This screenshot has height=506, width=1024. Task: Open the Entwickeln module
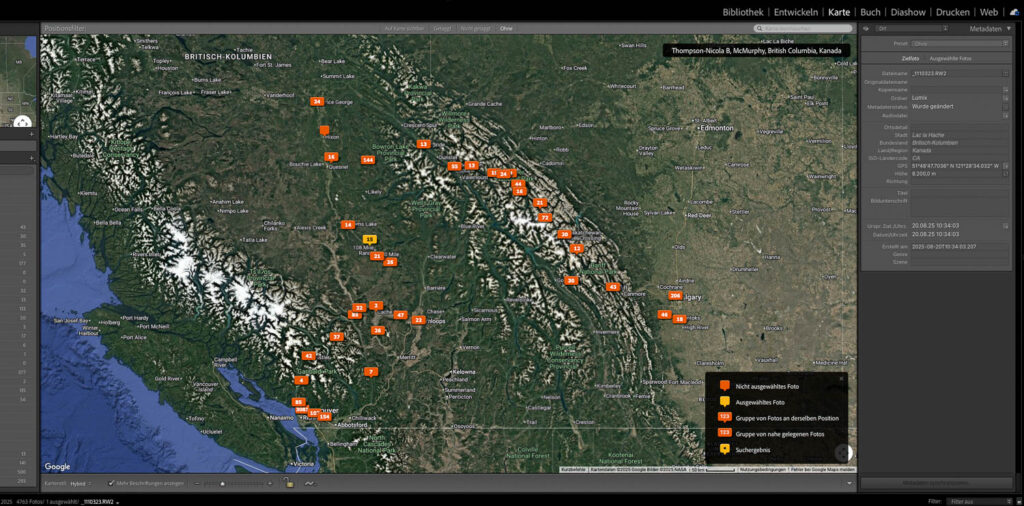pyautogui.click(x=796, y=12)
